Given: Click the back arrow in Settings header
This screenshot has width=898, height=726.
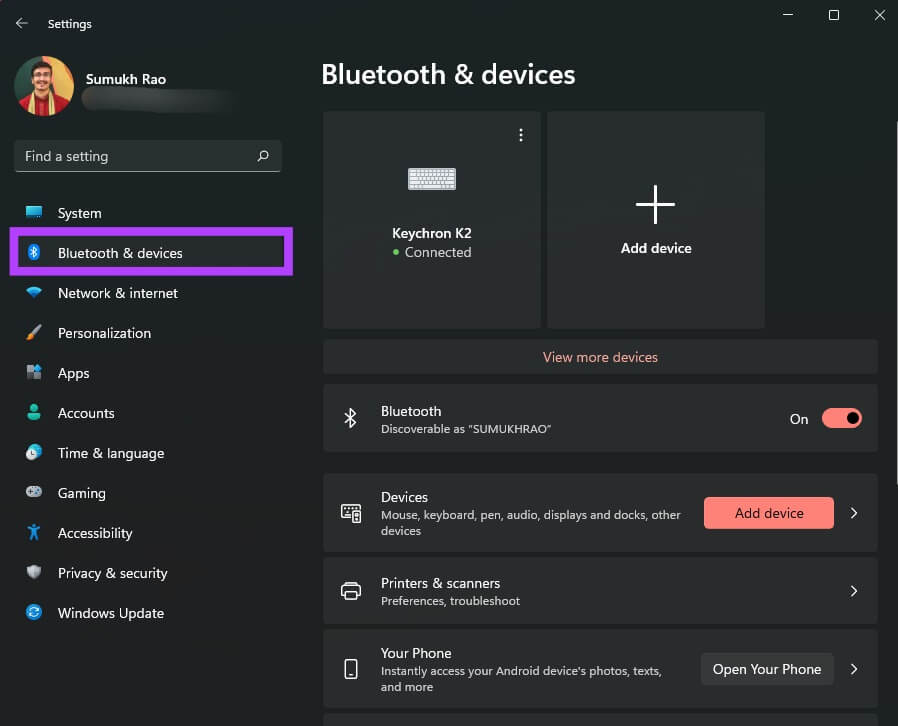Looking at the screenshot, I should point(22,23).
